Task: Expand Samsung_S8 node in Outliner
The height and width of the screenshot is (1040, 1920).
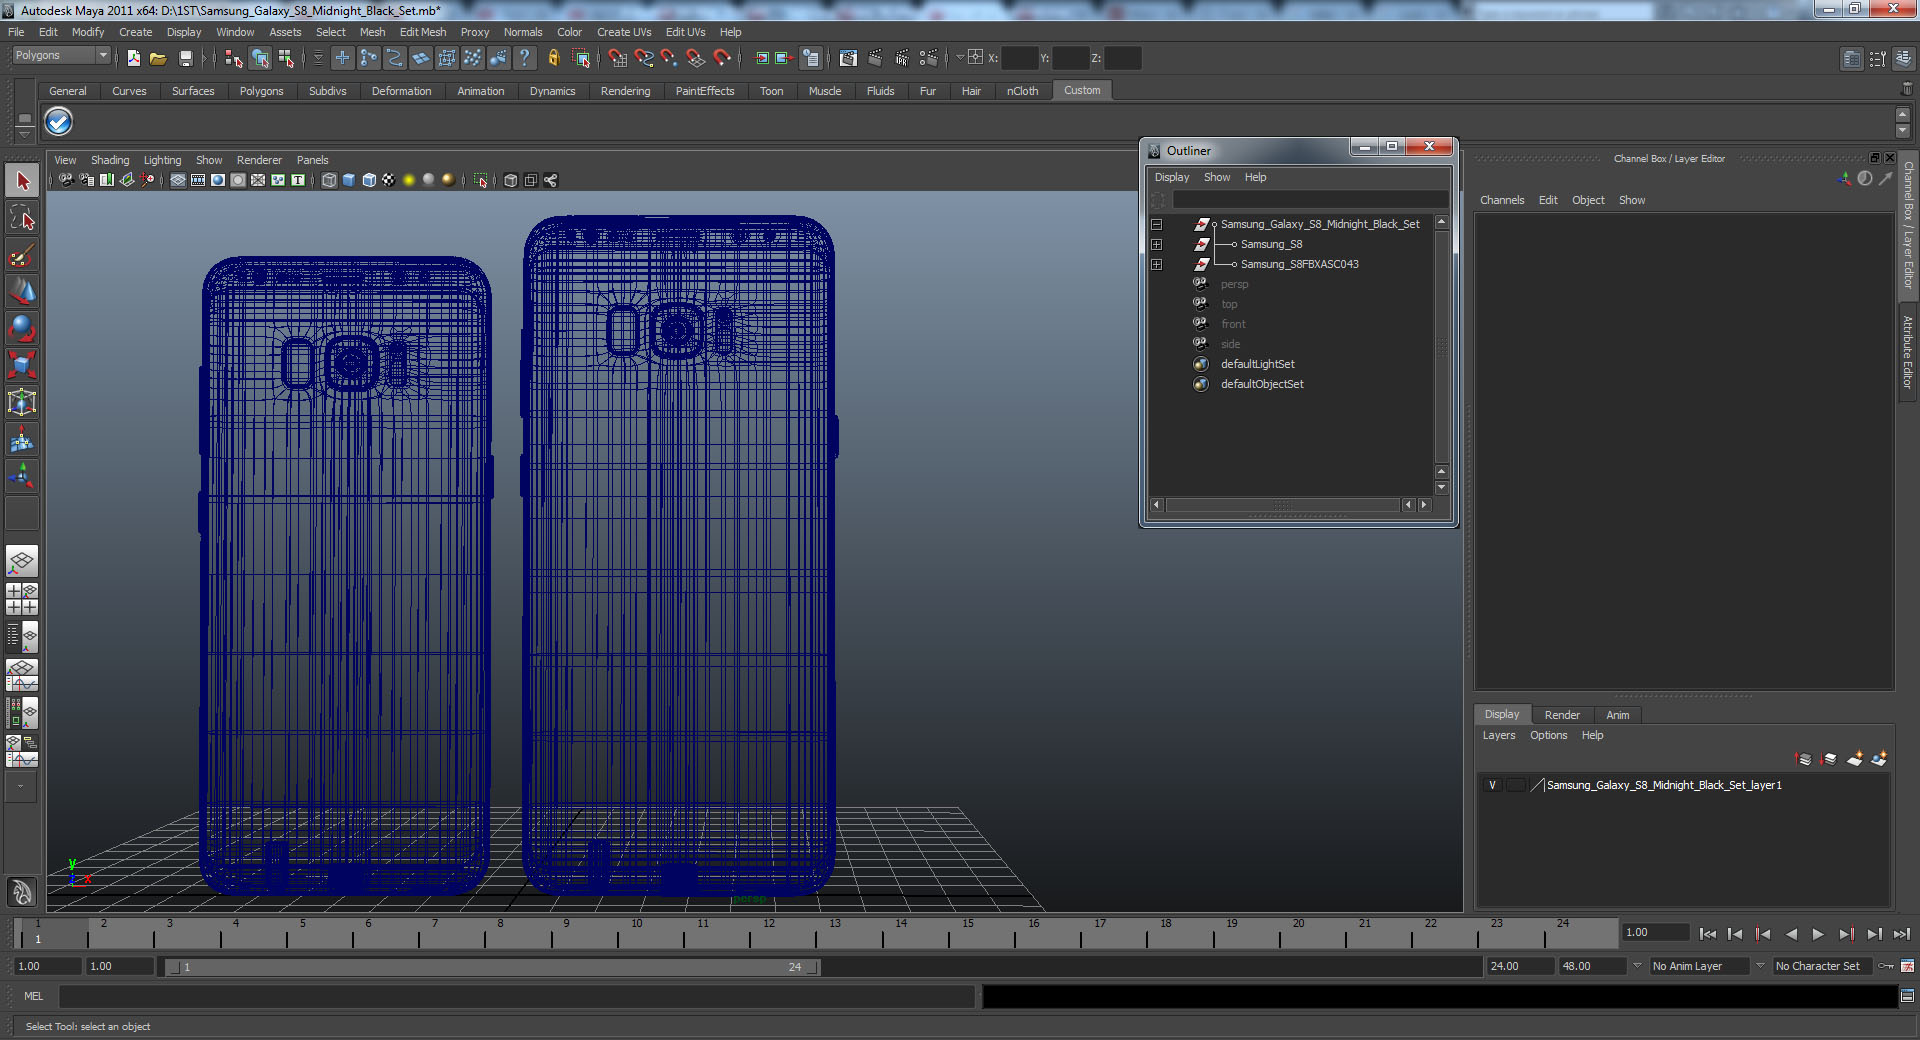Action: 1157,244
